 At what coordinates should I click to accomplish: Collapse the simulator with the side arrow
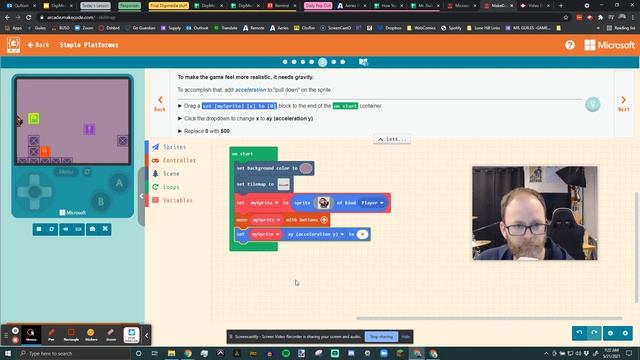141,196
